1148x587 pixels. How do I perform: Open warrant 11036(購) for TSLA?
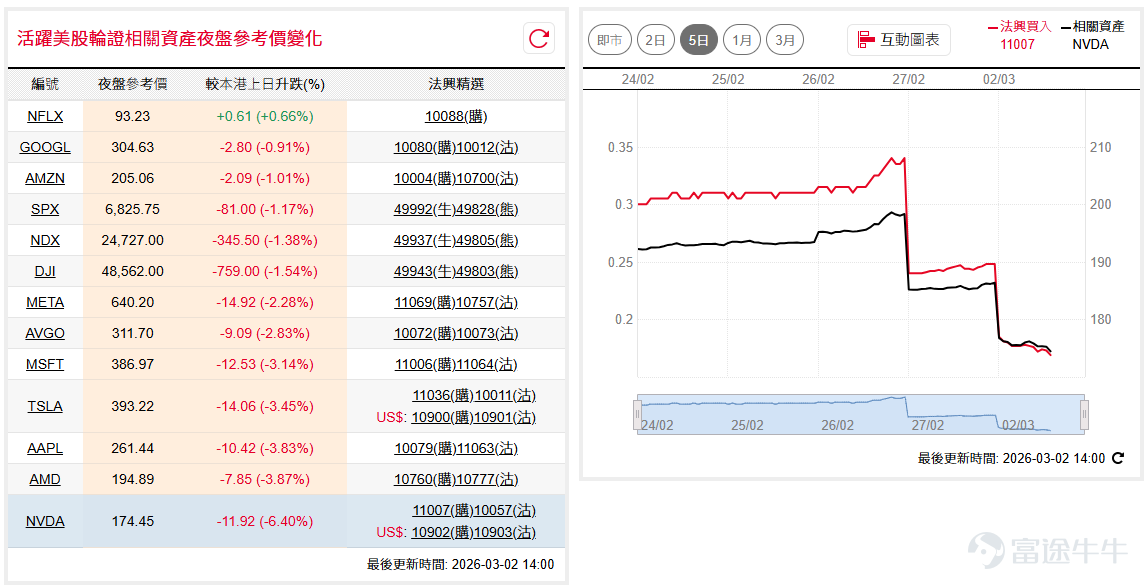(444, 395)
